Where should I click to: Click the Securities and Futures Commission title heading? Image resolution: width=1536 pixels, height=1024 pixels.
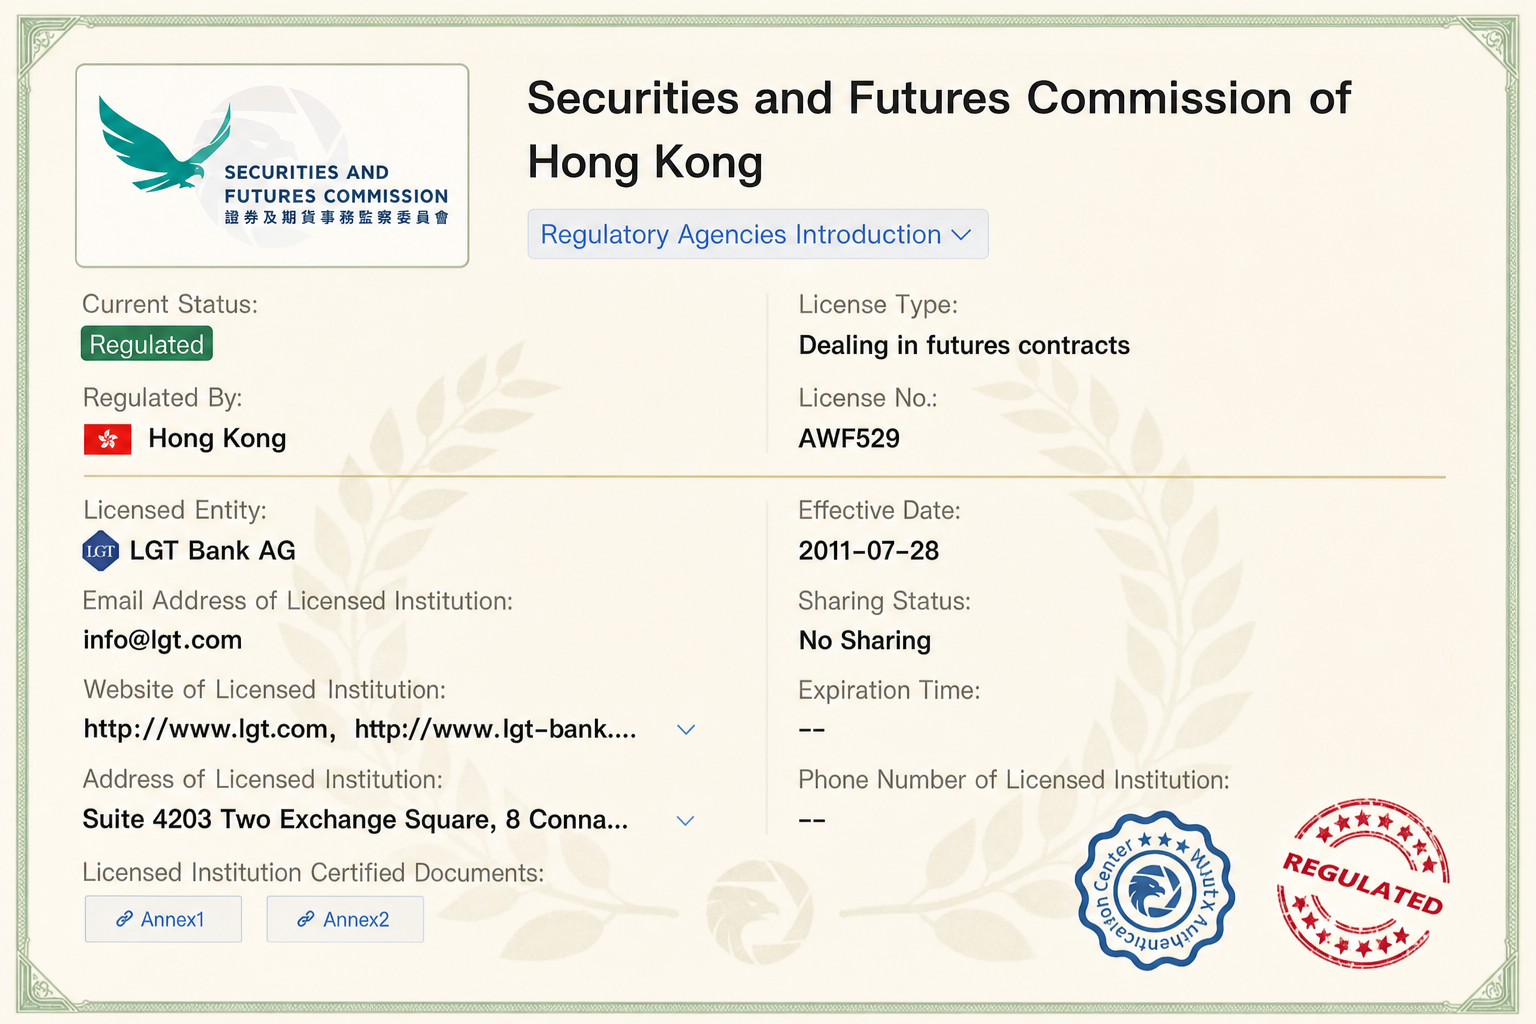[x=939, y=131]
